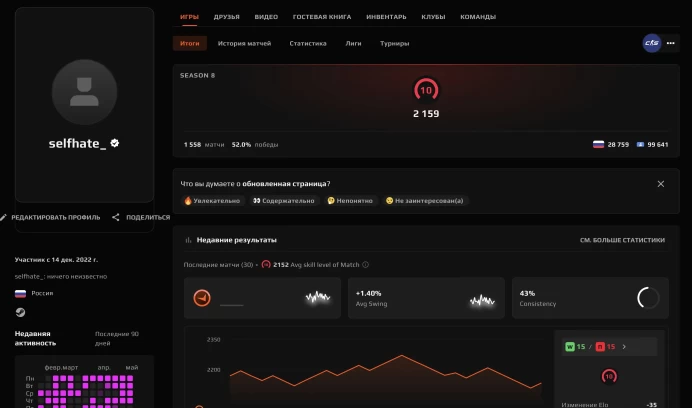Click the CS game selector icon
Viewport: 692px width, 408px height.
tap(651, 43)
